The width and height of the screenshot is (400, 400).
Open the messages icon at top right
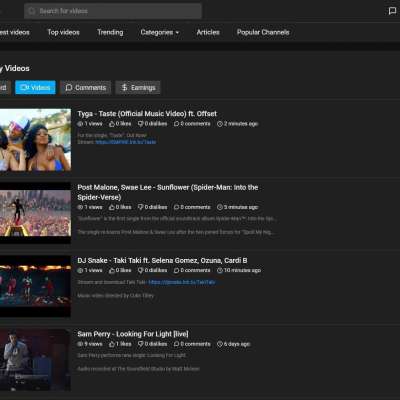tap(392, 11)
